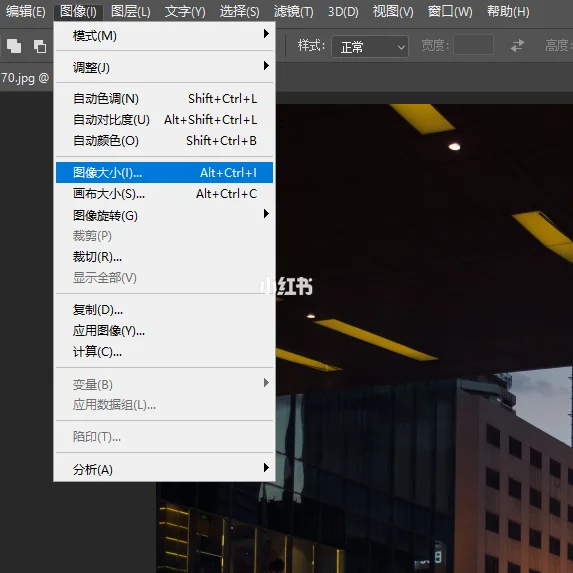Open the 滤镜(T) menu
The height and width of the screenshot is (573, 573).
[x=293, y=12]
